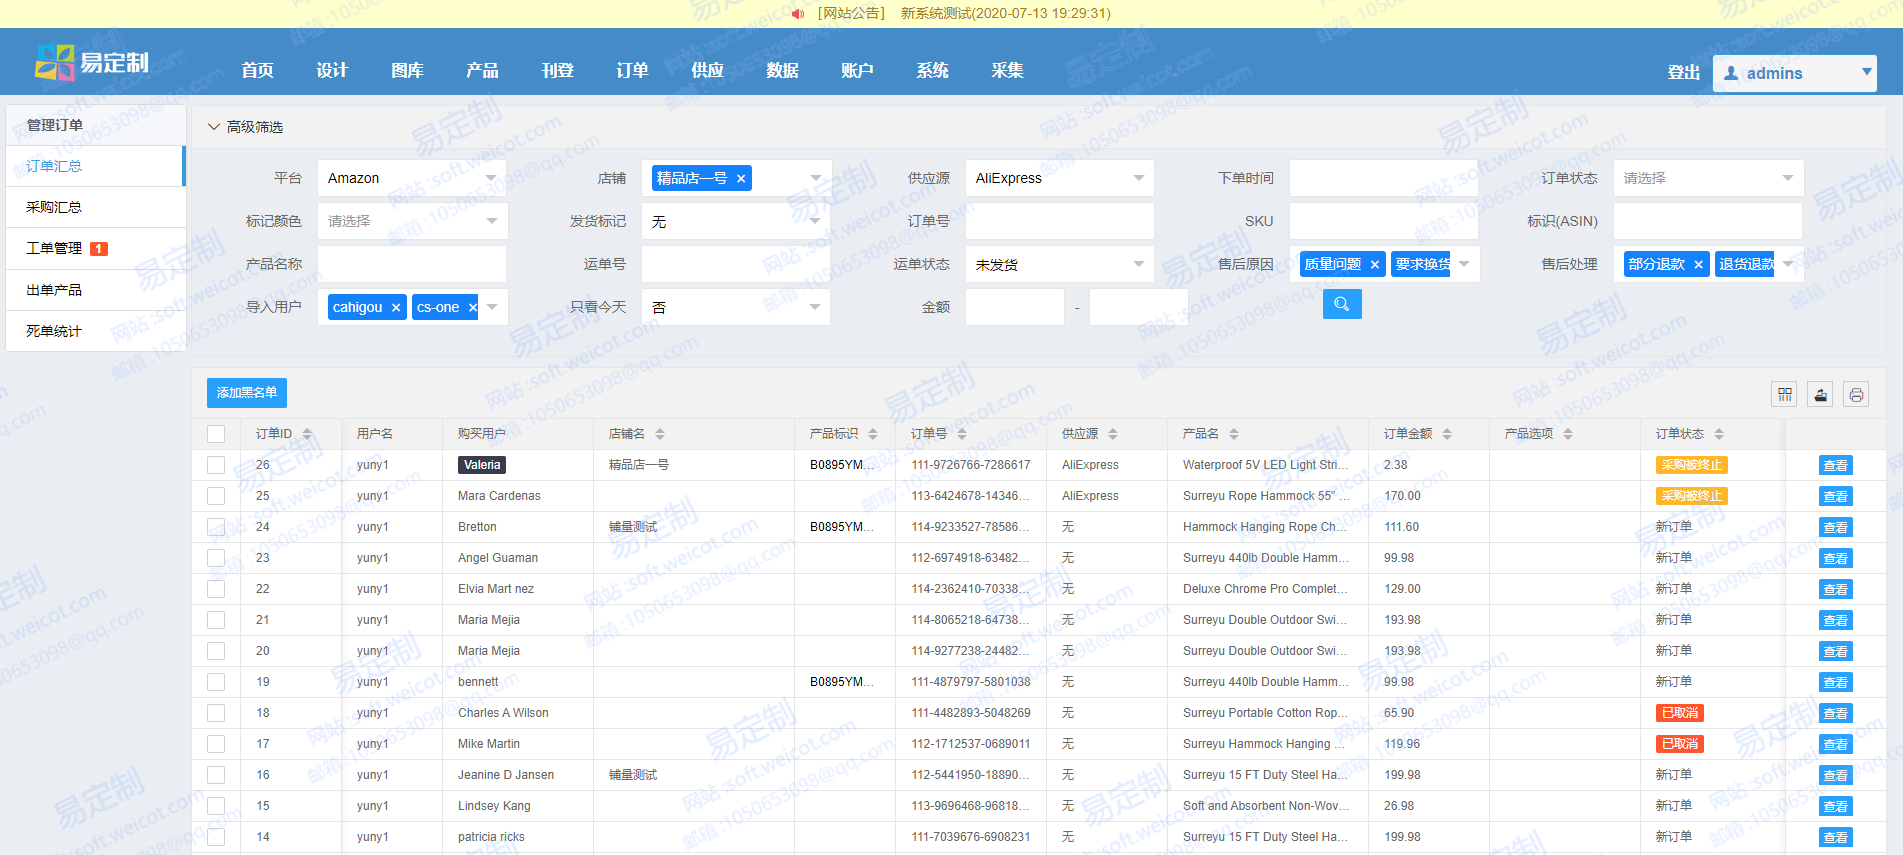Click the user avatar icon beside admins
Screen dimensions: 1903x855
click(x=1731, y=73)
